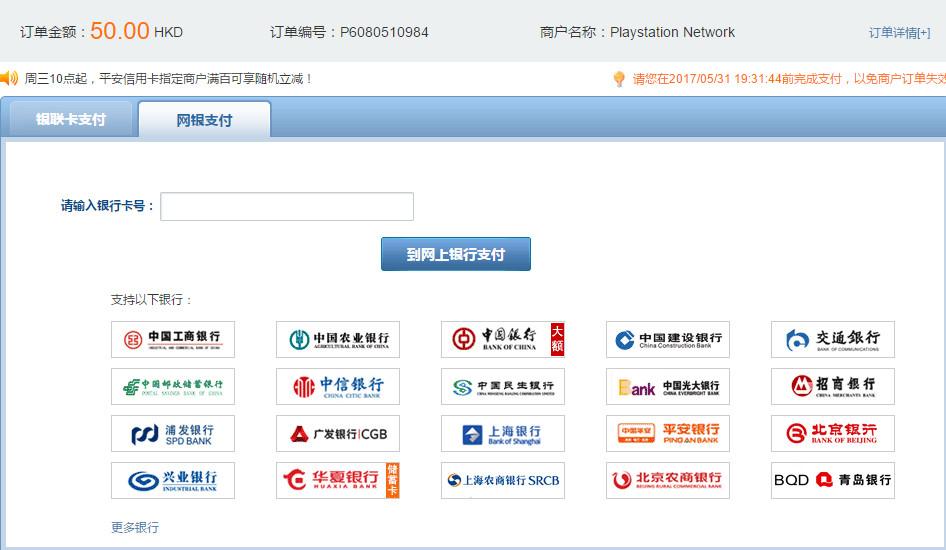
Task: Select China CITIC Bank 中信银行
Action: click(x=338, y=387)
